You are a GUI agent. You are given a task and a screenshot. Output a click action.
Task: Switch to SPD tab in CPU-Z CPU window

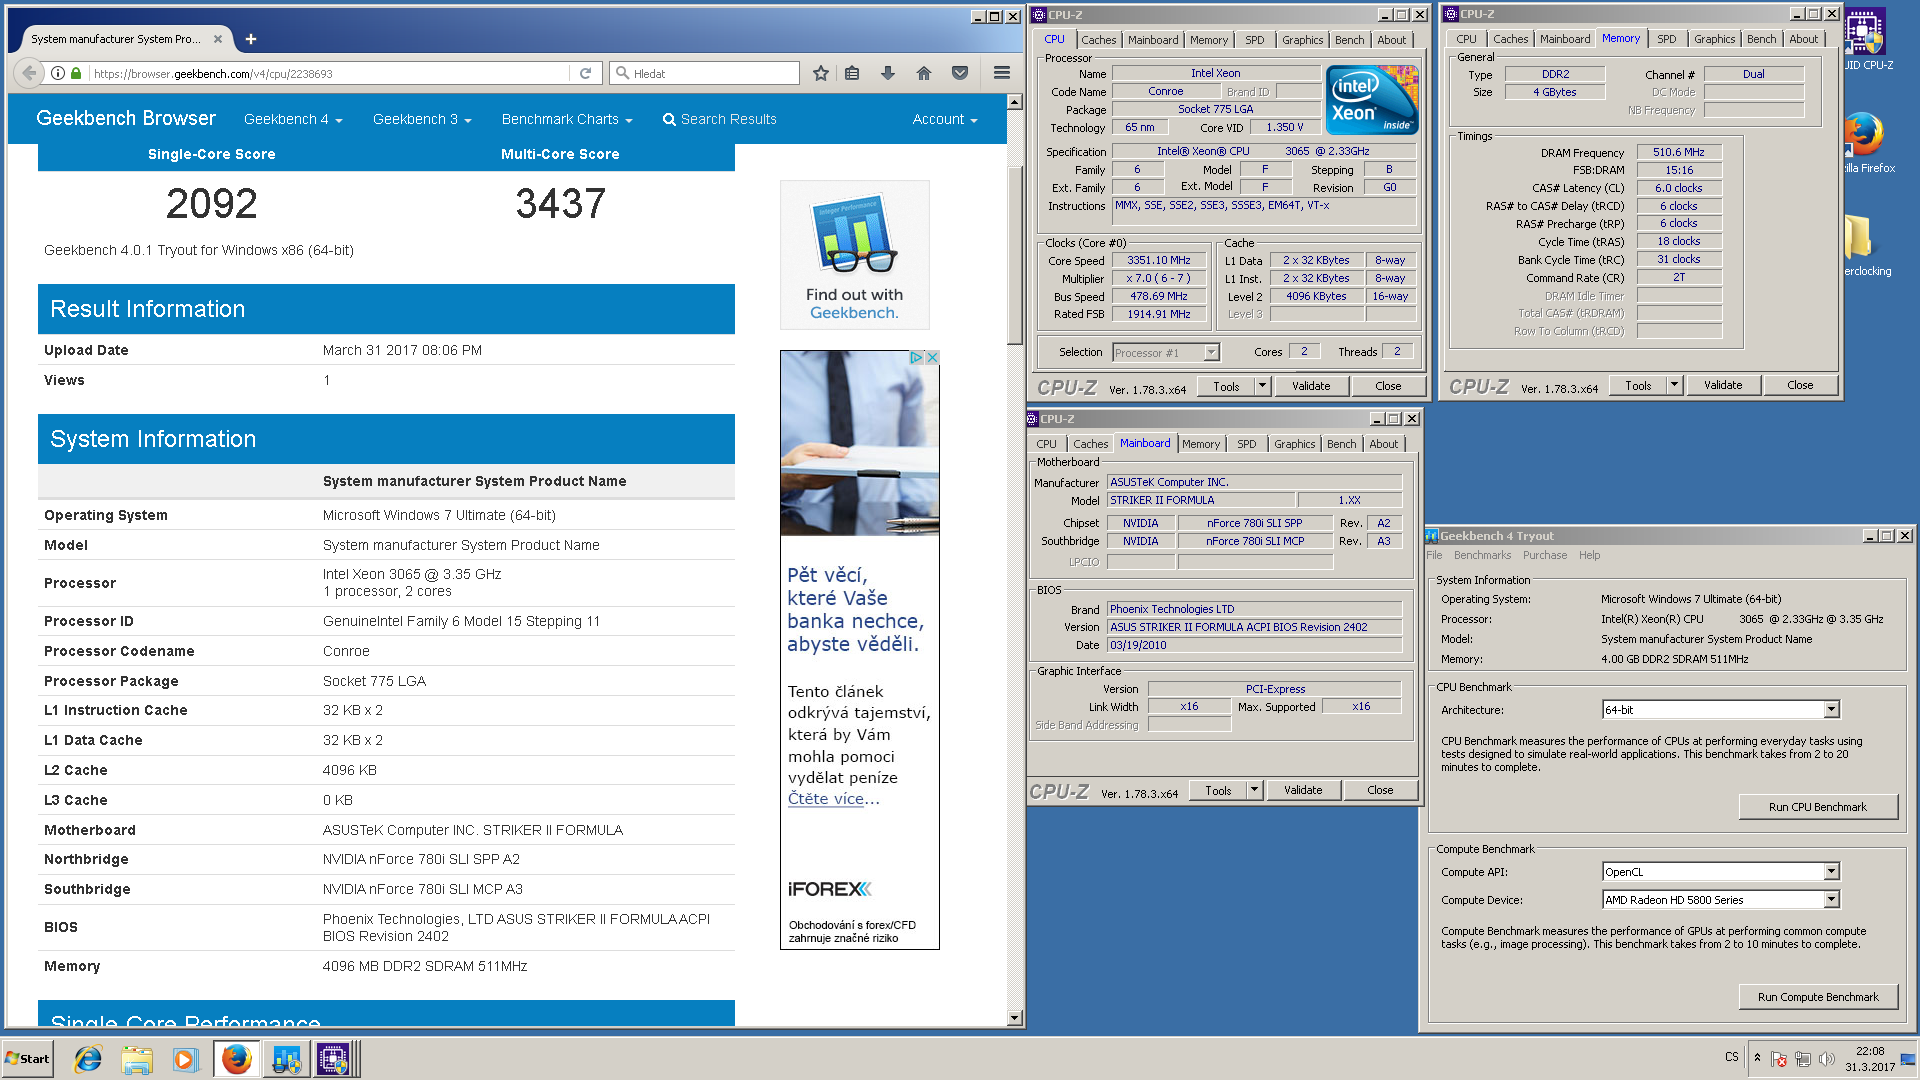[x=1254, y=40]
